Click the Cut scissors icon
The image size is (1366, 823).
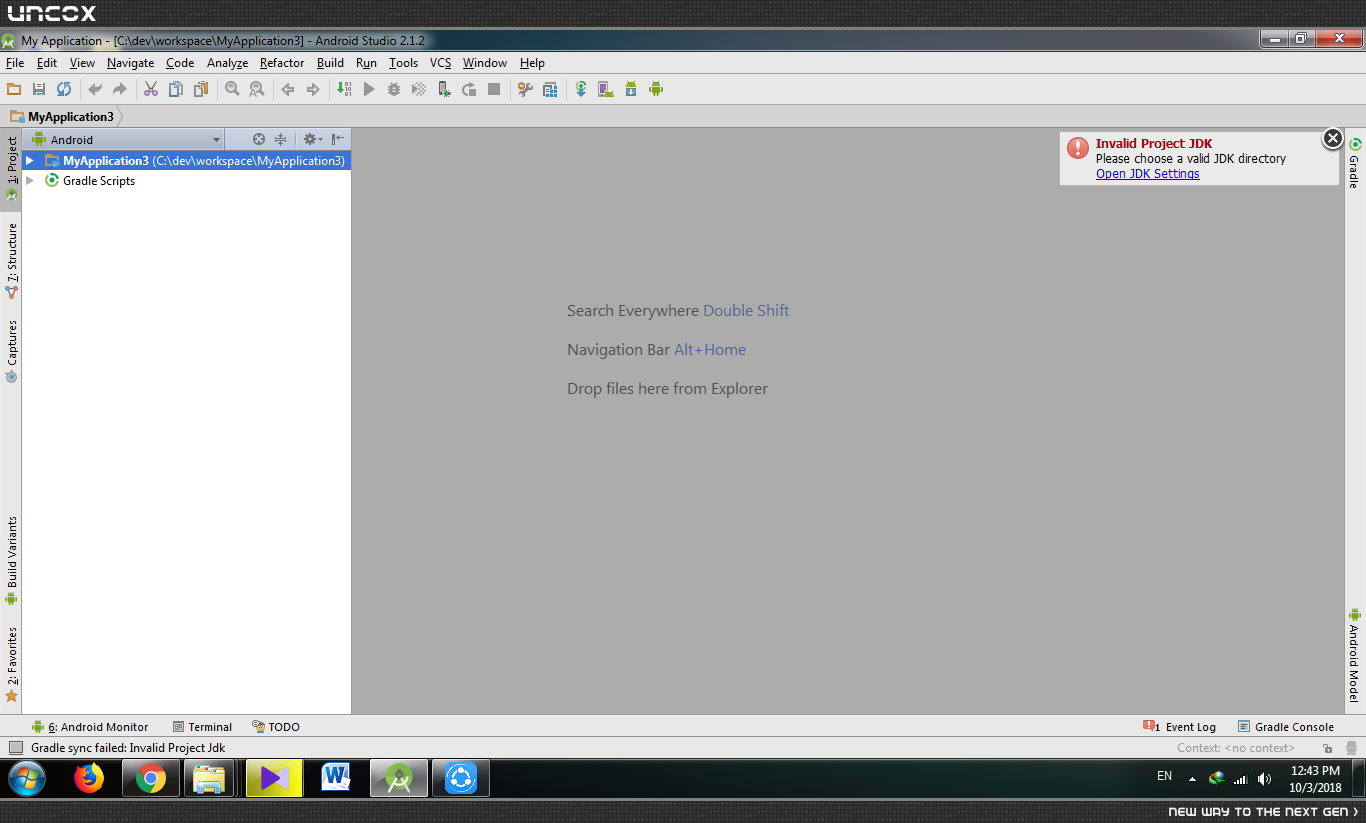(x=151, y=89)
